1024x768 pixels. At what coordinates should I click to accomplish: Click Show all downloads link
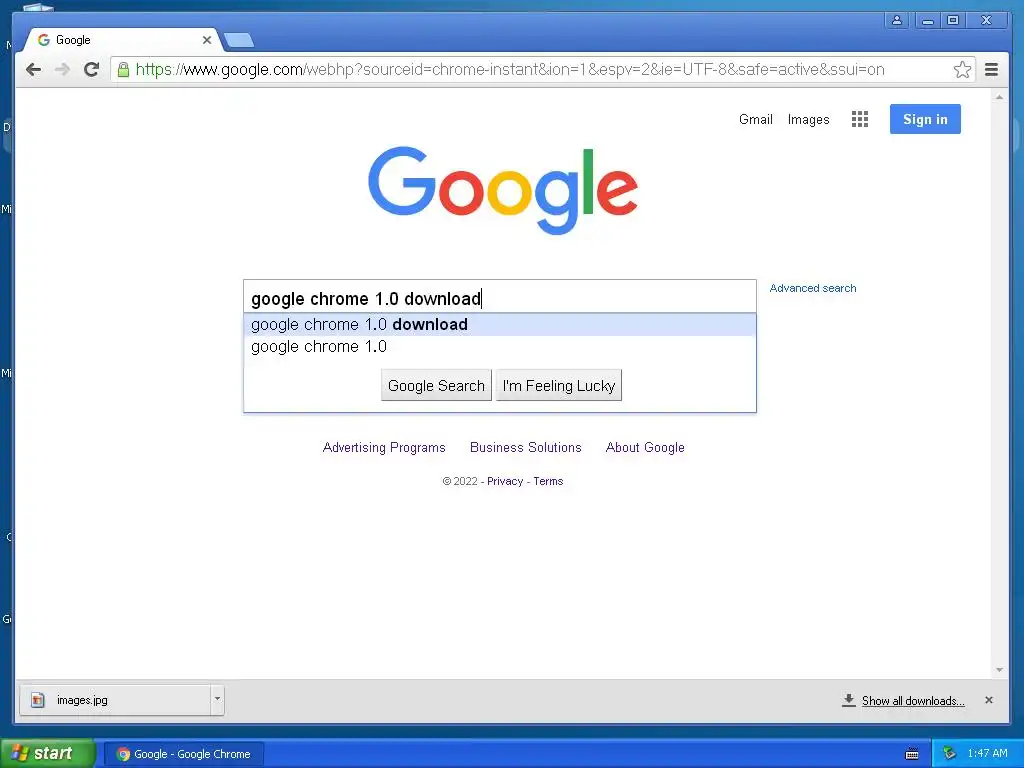coord(913,701)
